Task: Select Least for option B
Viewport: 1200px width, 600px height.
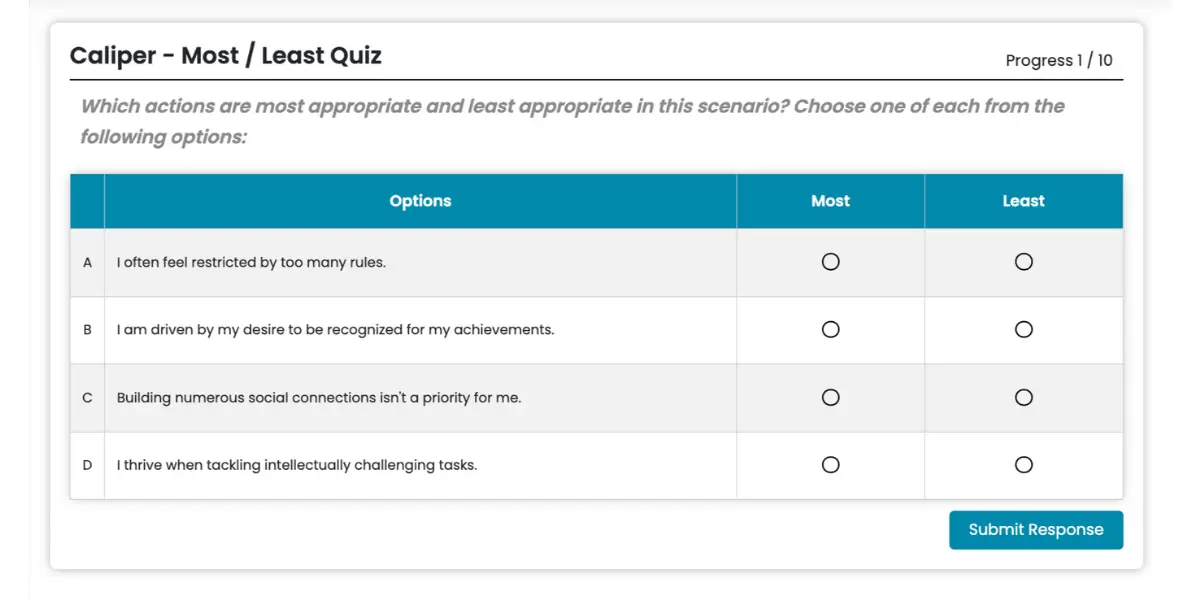Action: [1023, 330]
